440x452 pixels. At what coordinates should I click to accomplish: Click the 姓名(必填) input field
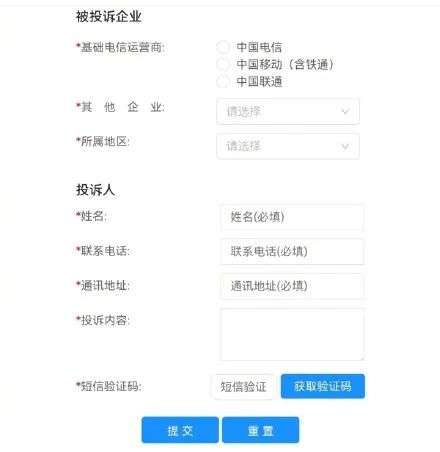pos(292,217)
